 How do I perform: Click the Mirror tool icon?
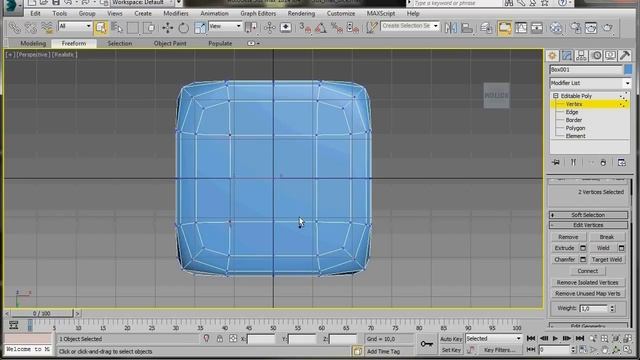coord(451,28)
